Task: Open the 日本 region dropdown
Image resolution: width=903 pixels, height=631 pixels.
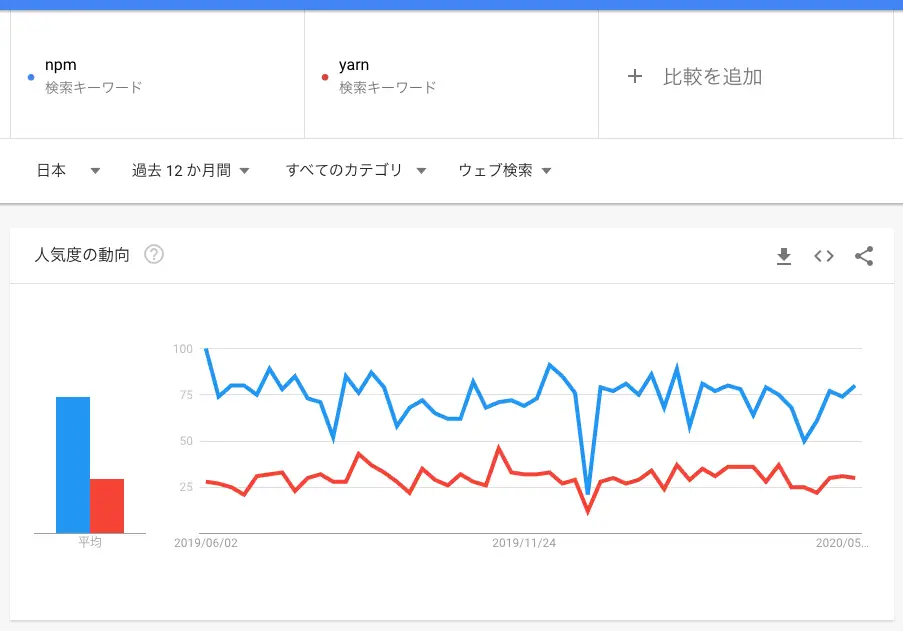Action: click(68, 170)
